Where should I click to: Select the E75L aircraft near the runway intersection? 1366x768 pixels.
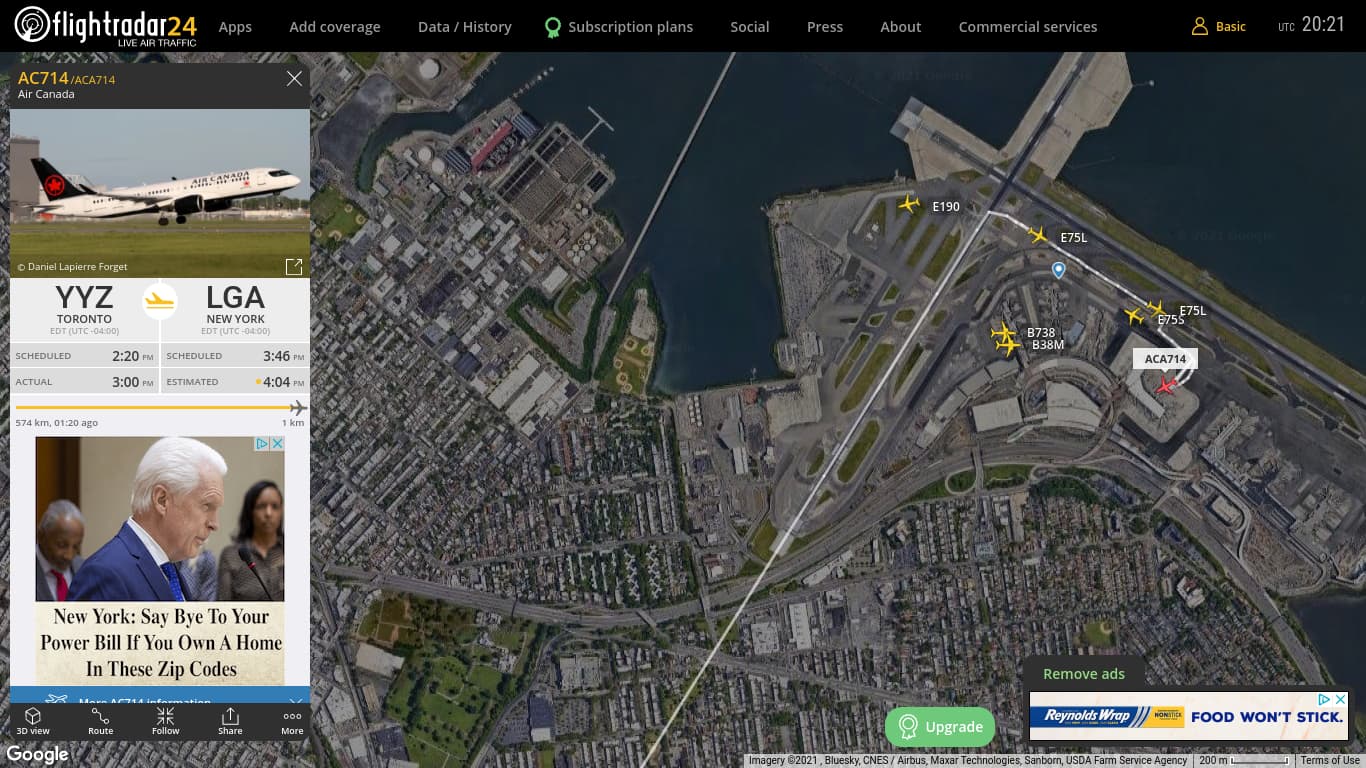pyautogui.click(x=1038, y=235)
